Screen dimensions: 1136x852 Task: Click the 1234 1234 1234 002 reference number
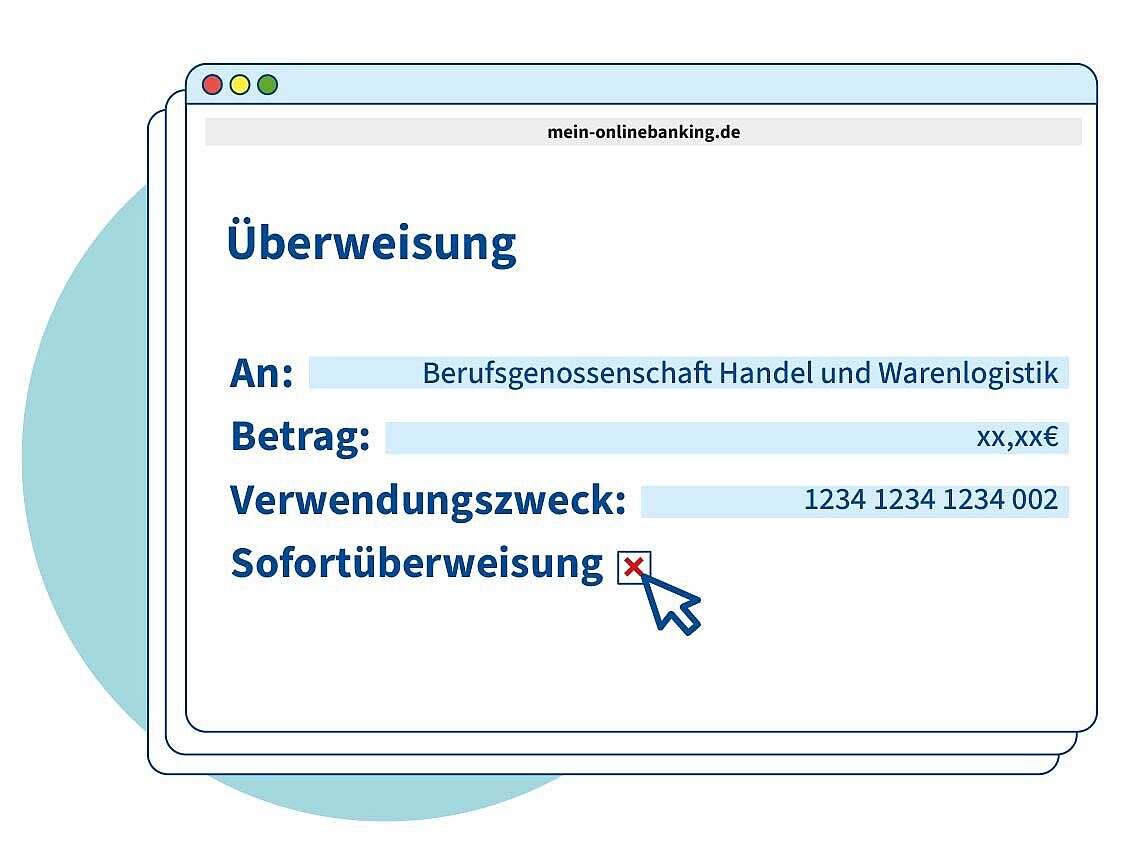click(930, 500)
